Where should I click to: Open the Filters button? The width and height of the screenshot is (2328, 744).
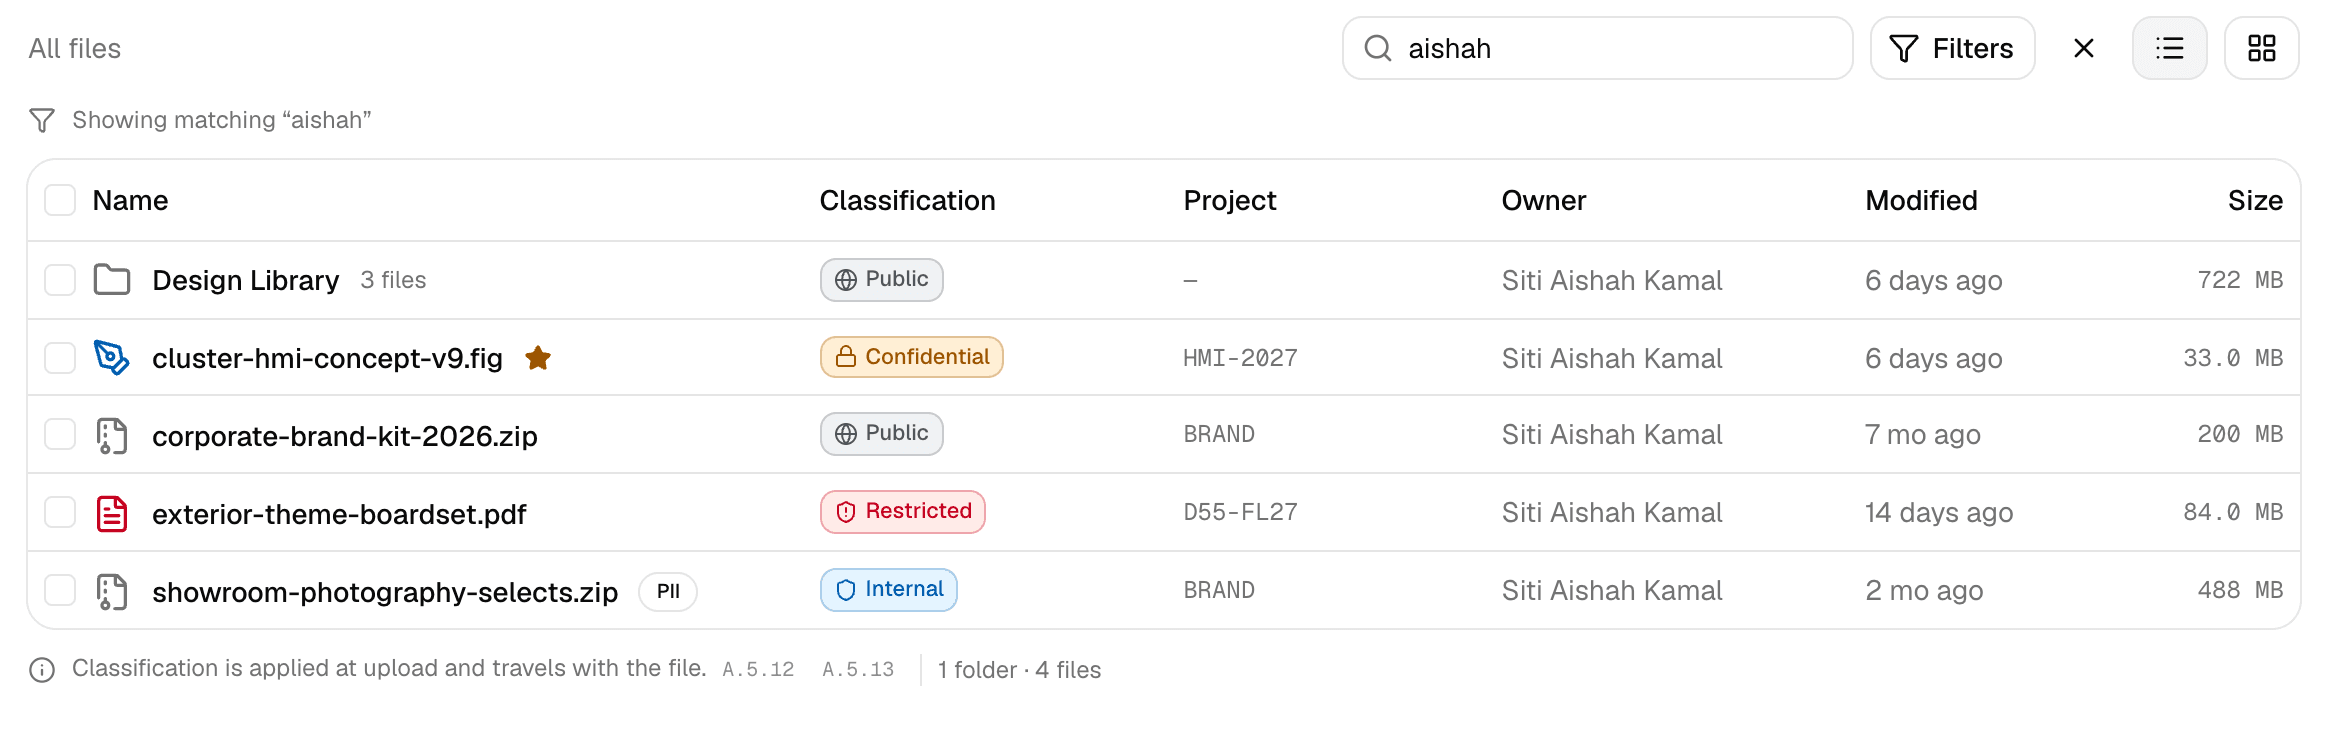(x=1953, y=48)
